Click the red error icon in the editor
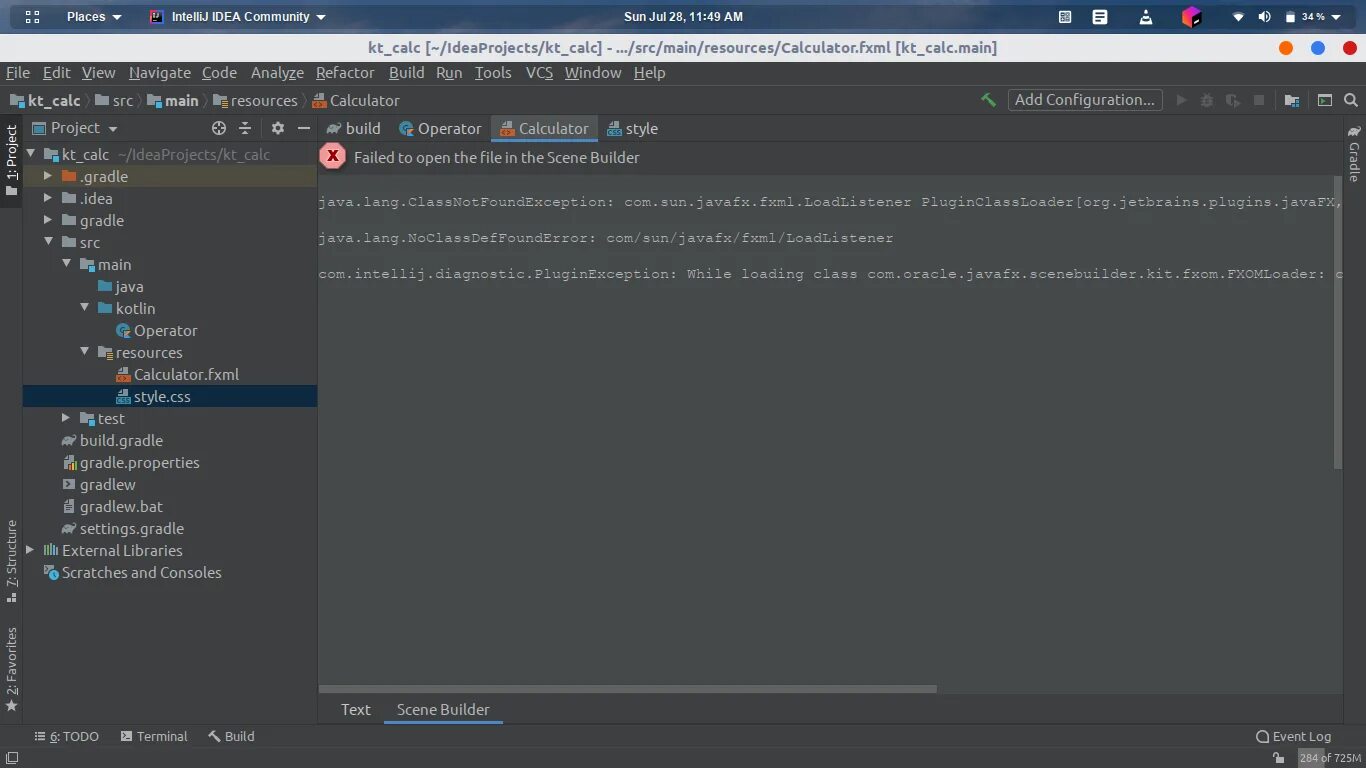 tap(333, 156)
